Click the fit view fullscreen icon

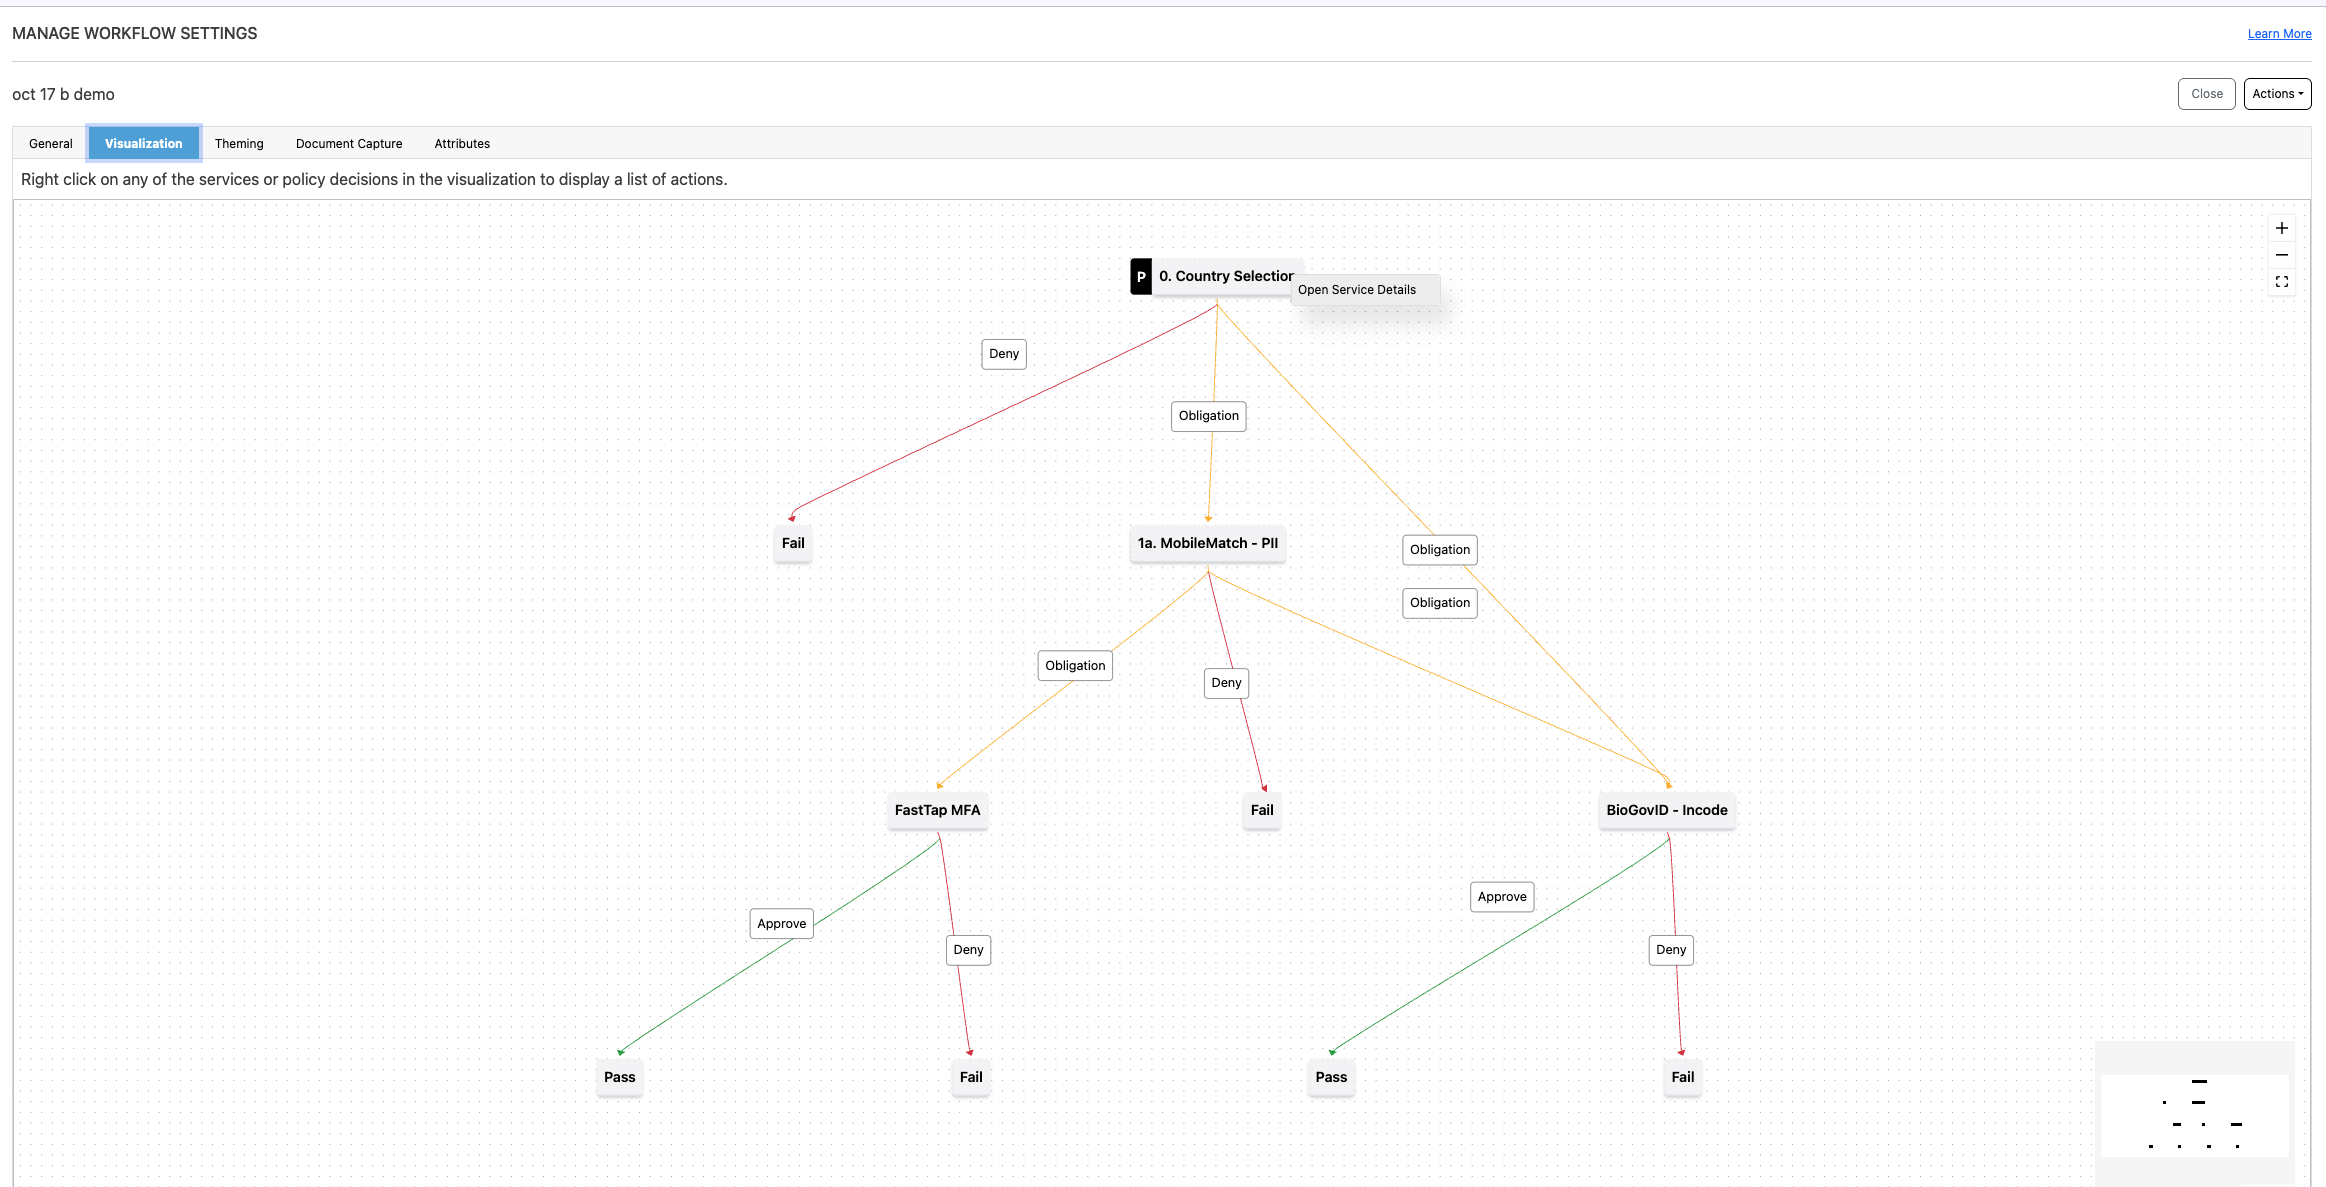click(2281, 282)
